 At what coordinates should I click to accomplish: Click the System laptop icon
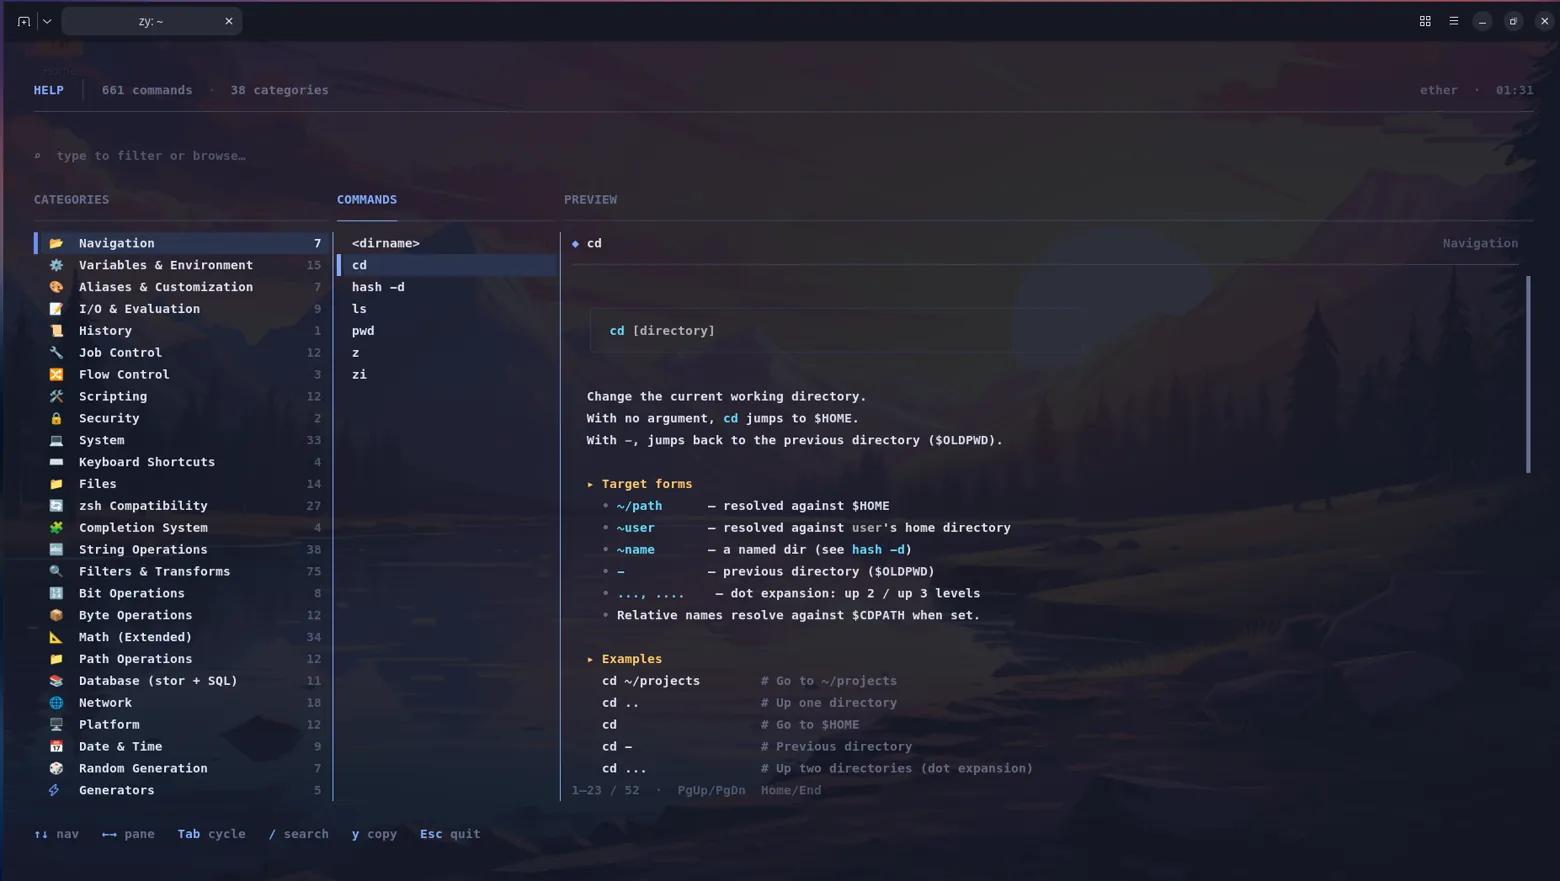56,441
